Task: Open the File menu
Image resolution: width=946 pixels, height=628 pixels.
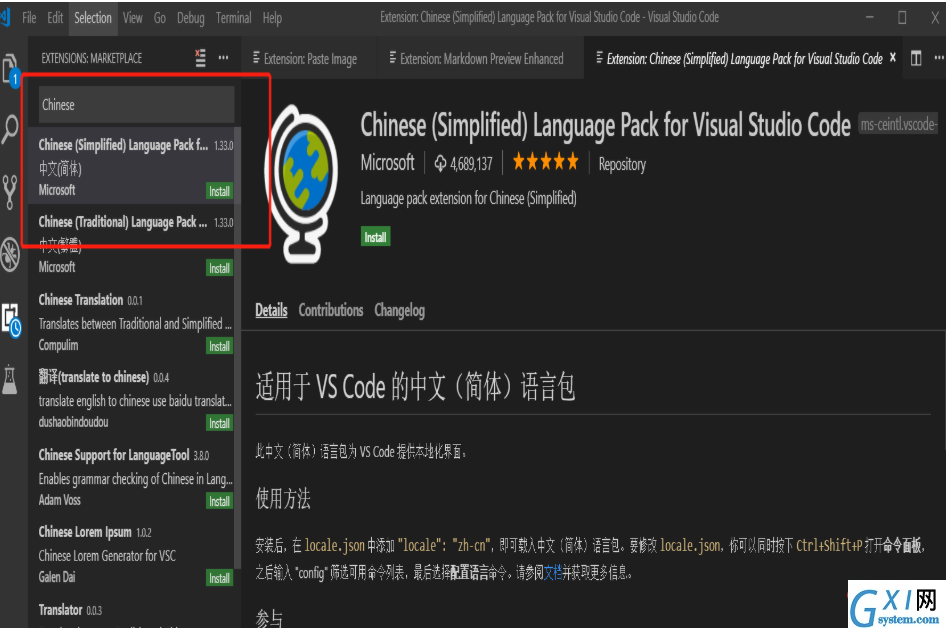Action: tap(29, 17)
